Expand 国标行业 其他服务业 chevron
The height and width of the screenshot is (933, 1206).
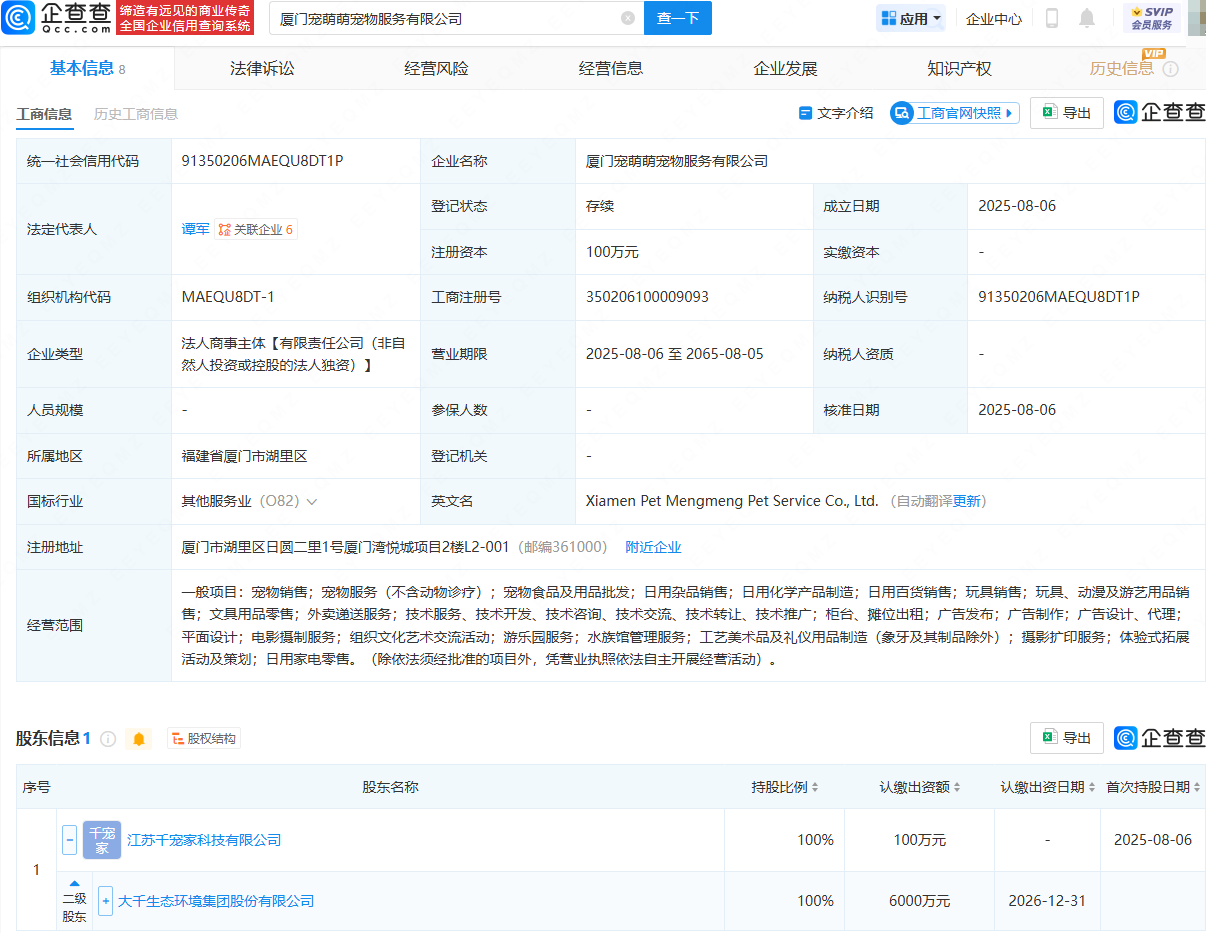[x=312, y=502]
